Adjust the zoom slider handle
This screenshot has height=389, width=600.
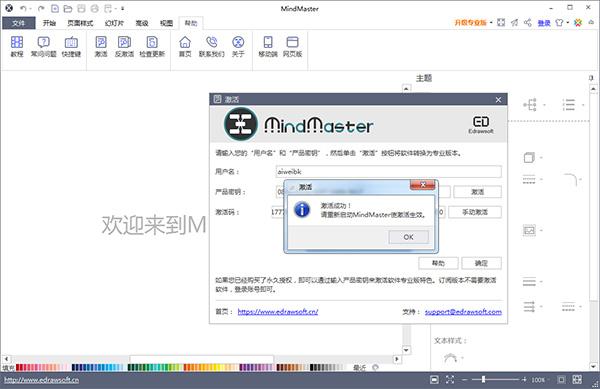coord(483,379)
